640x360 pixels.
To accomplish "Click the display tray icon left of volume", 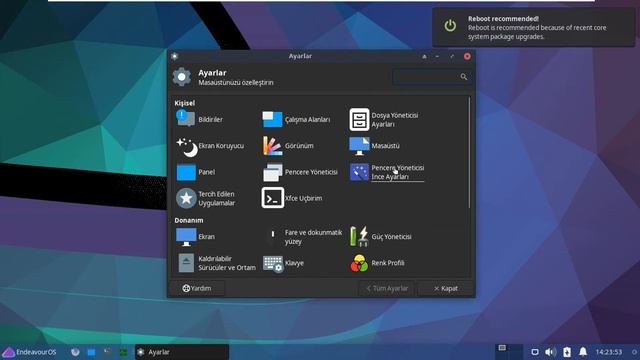I will (x=534, y=352).
